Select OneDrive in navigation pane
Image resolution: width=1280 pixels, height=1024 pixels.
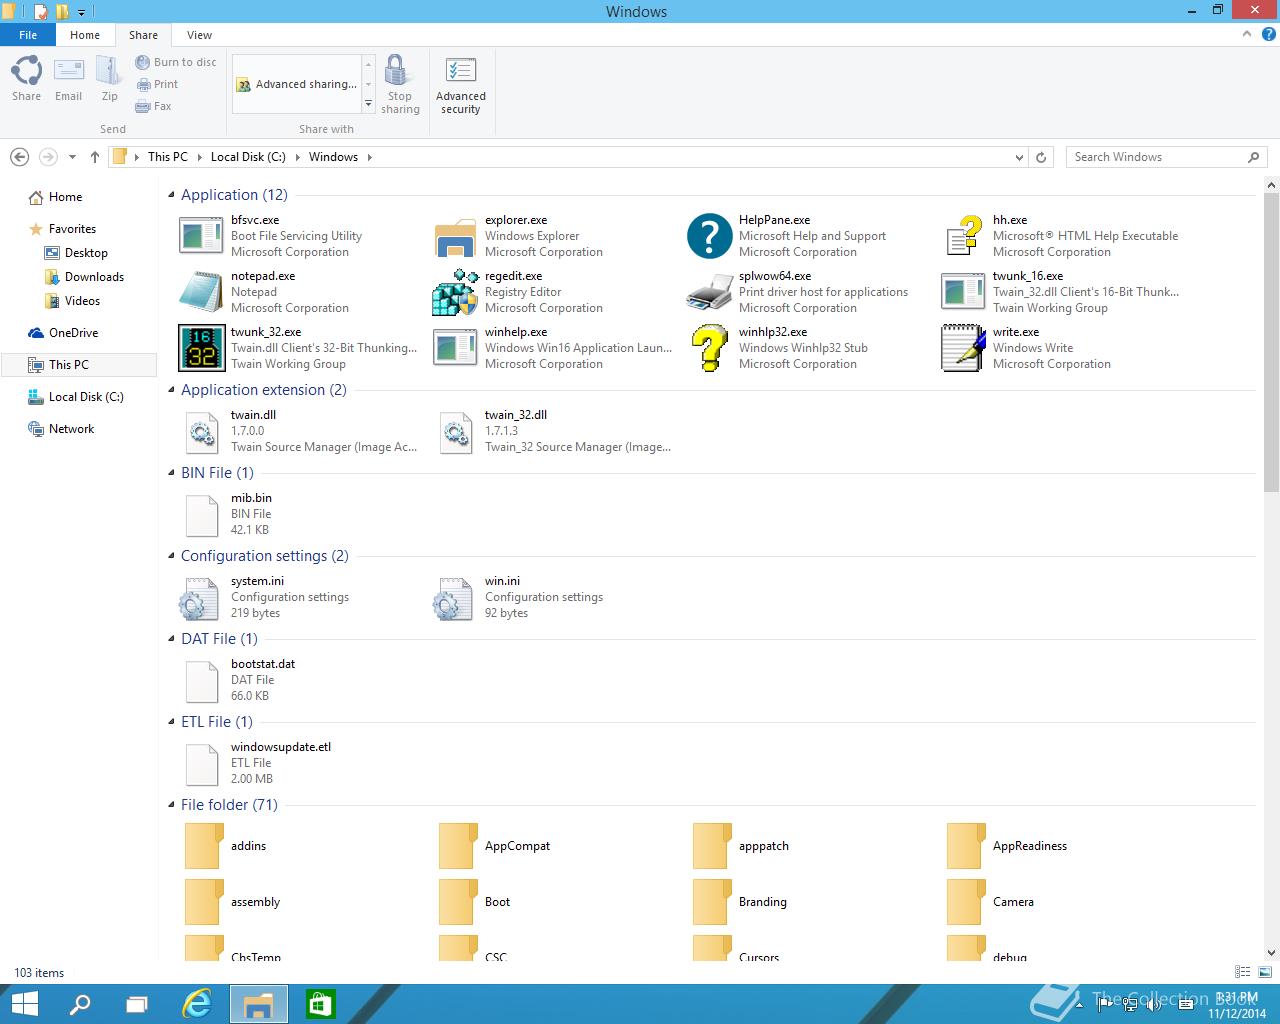click(63, 333)
